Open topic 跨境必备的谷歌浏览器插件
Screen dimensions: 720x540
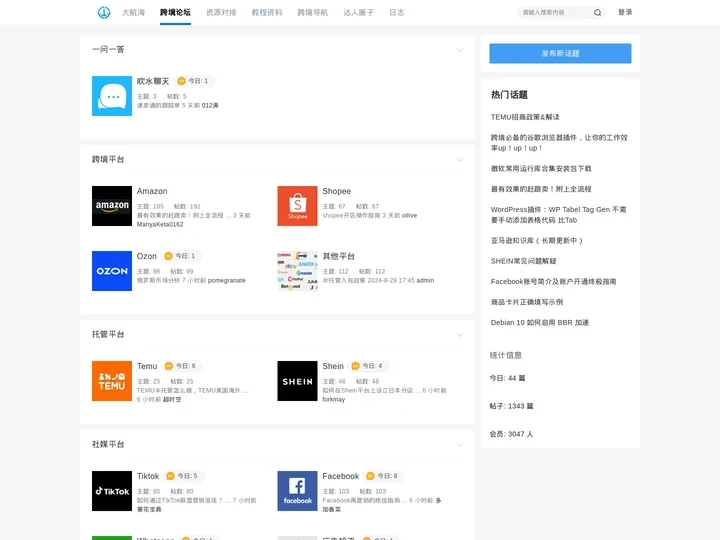coord(559,143)
